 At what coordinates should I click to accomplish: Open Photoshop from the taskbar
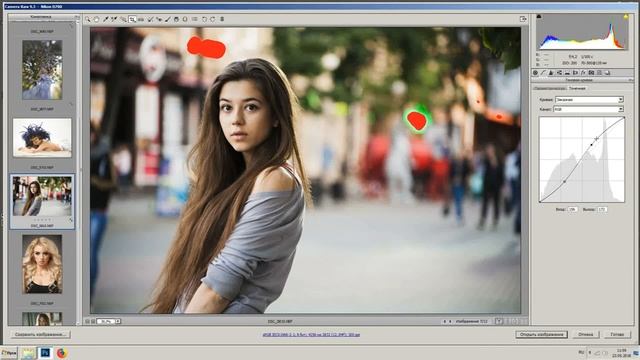click(45, 353)
